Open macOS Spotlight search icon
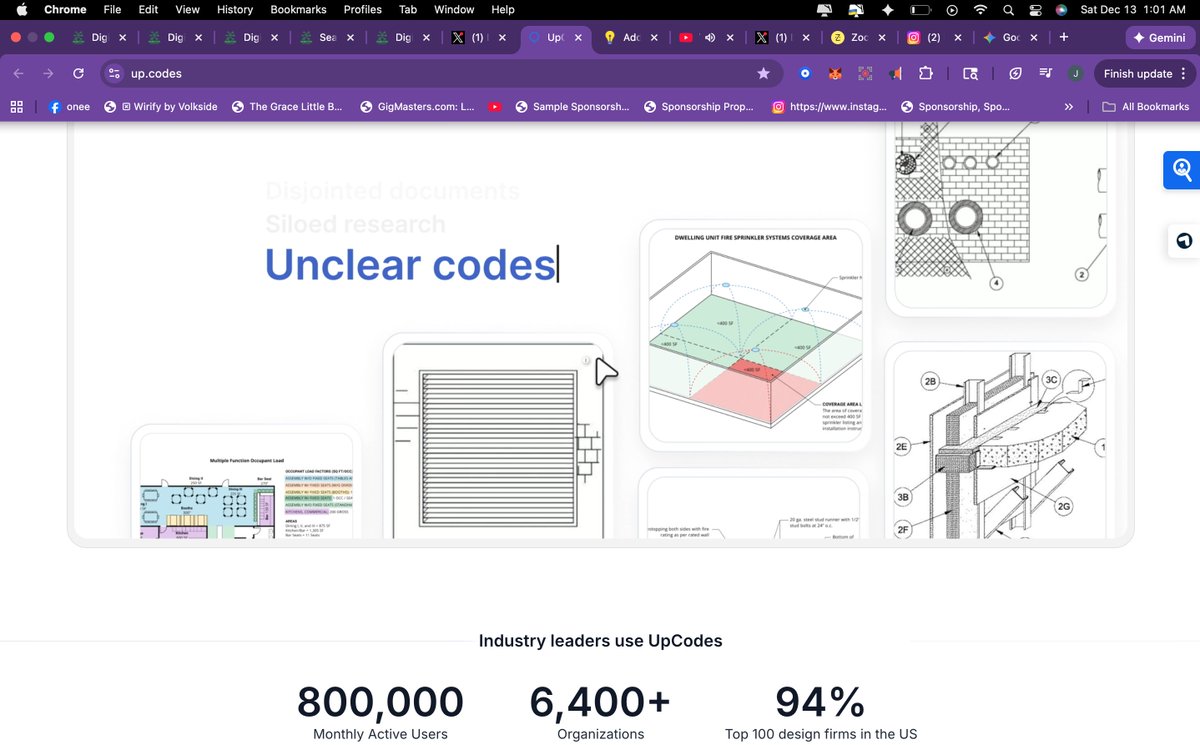Screen dimensions: 1200x745 [x=1008, y=9]
